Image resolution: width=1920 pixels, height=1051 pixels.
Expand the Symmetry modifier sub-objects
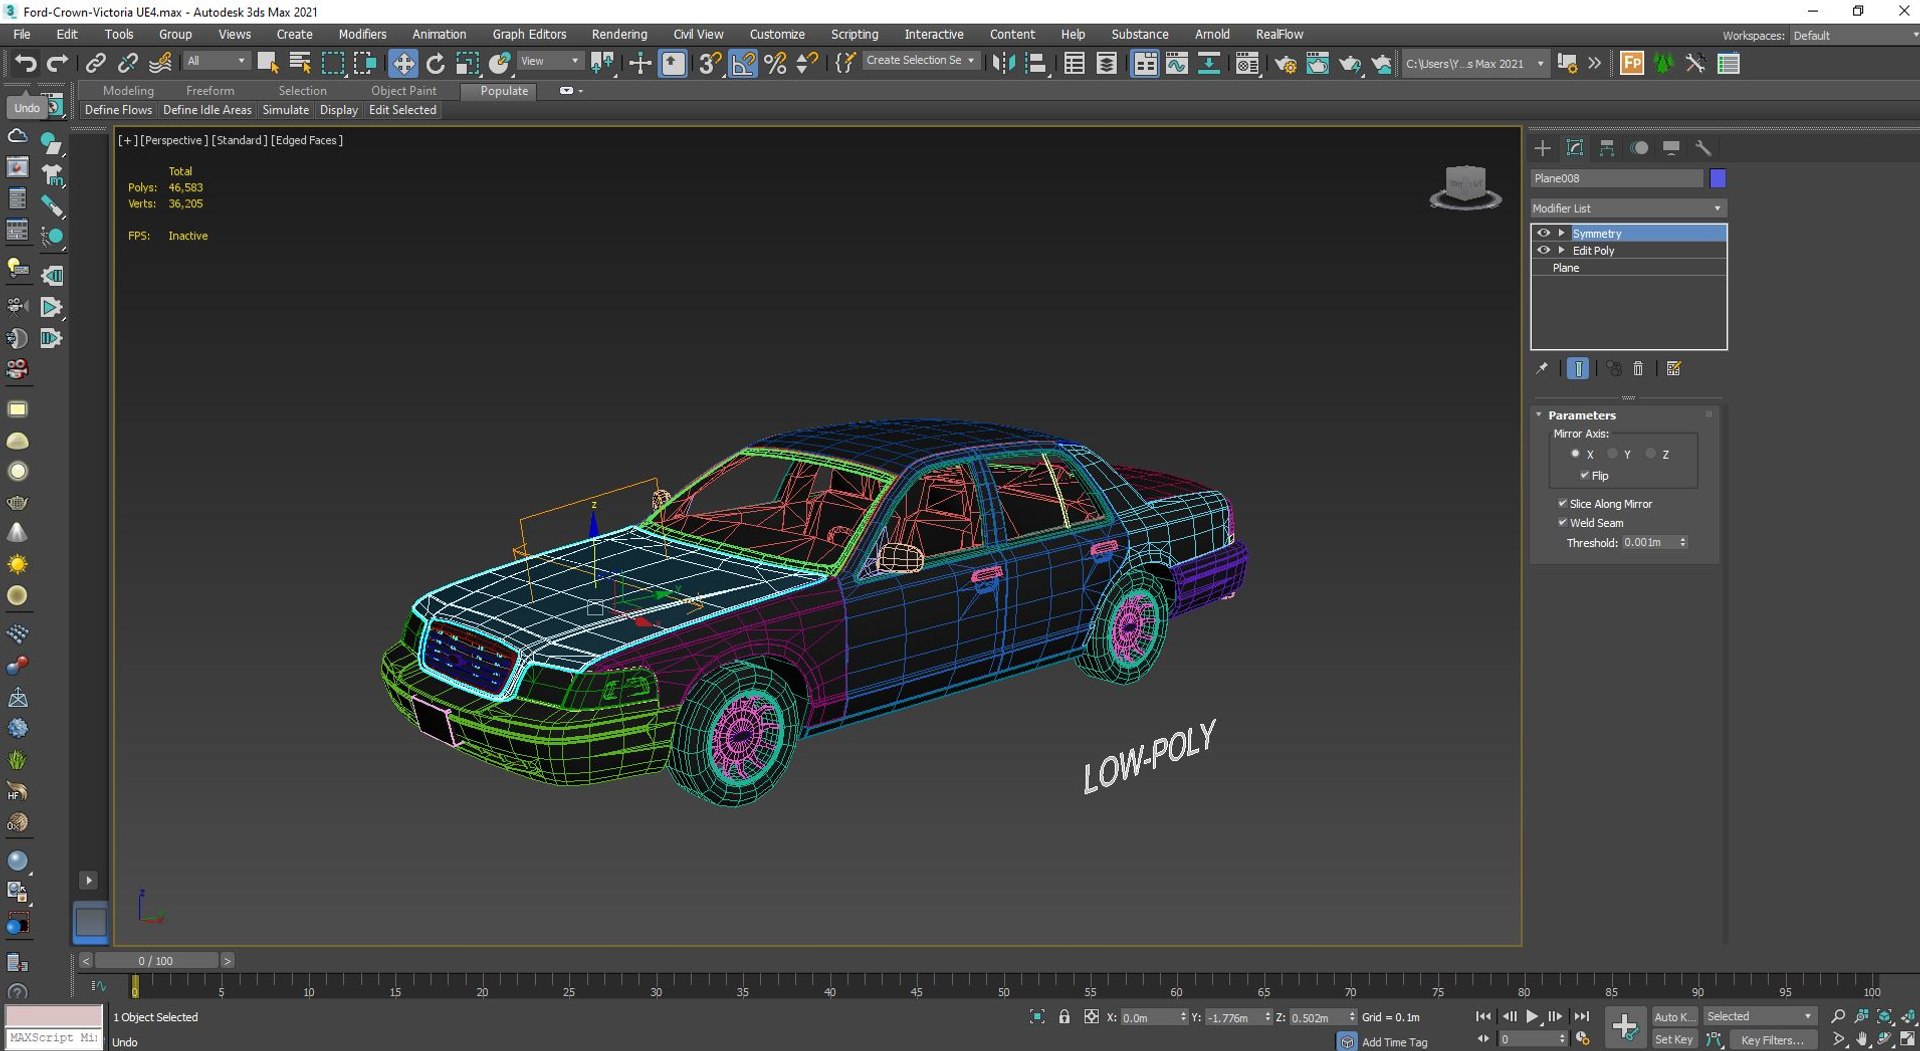(x=1561, y=233)
